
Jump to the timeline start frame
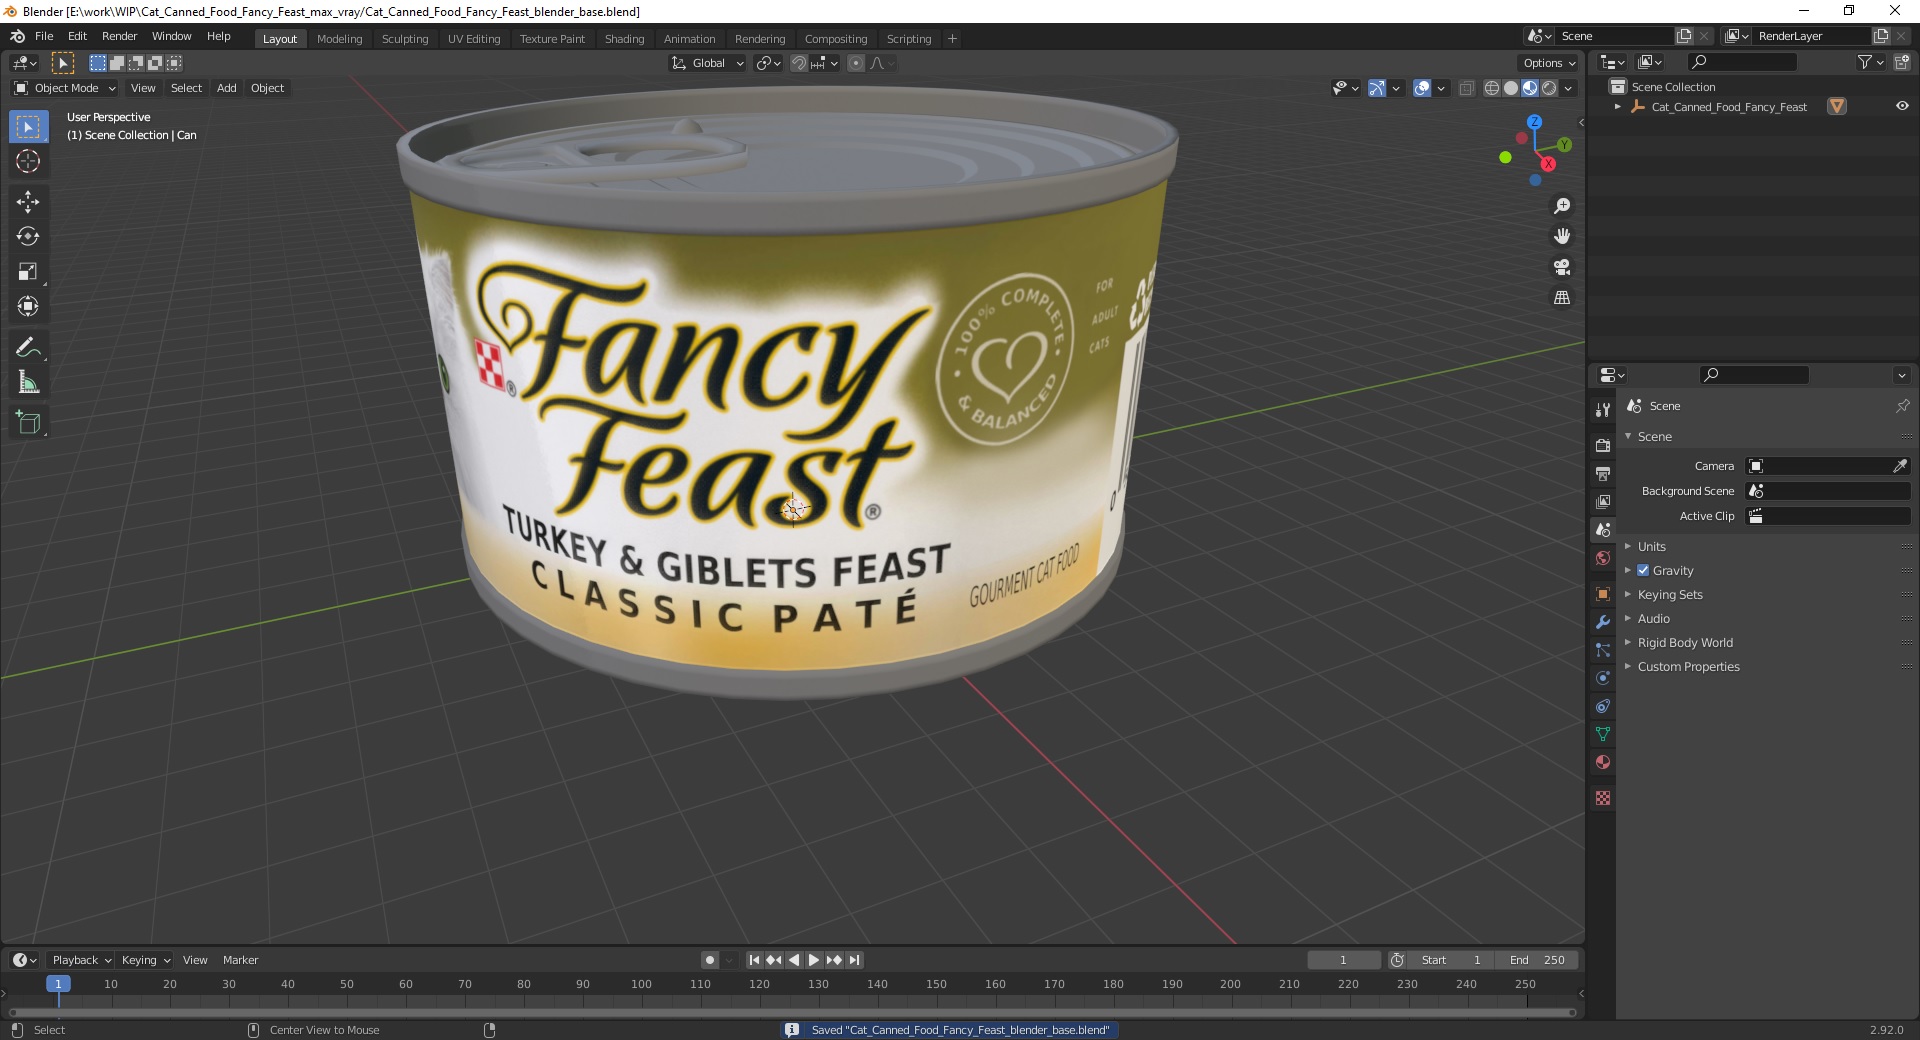point(754,960)
